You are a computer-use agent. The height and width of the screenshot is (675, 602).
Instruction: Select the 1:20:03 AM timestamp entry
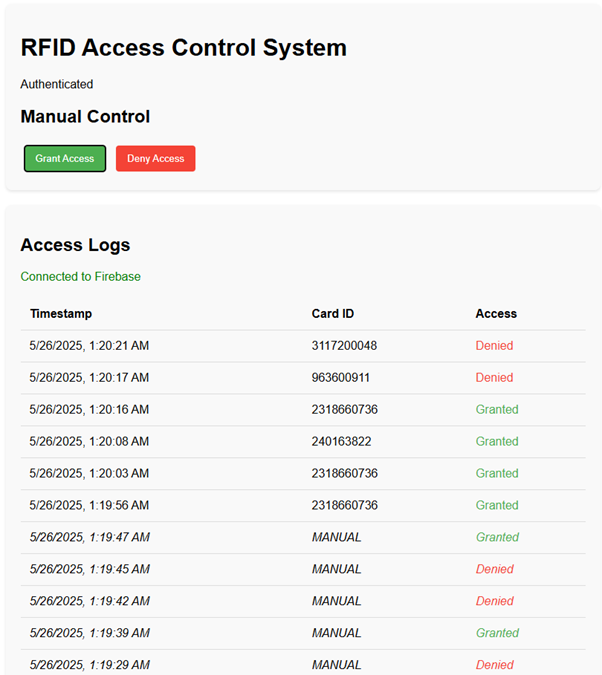point(89,474)
